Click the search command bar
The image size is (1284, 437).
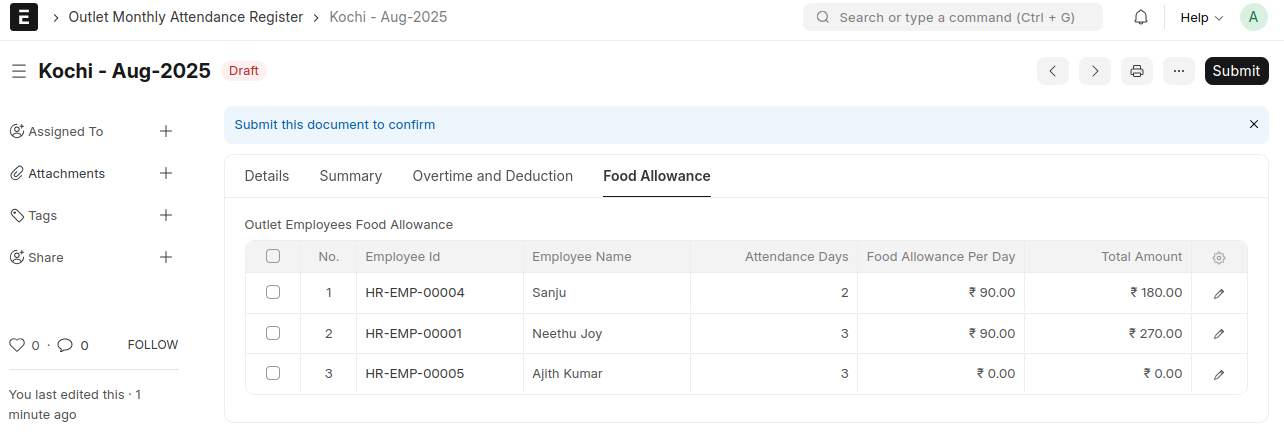(x=952, y=17)
